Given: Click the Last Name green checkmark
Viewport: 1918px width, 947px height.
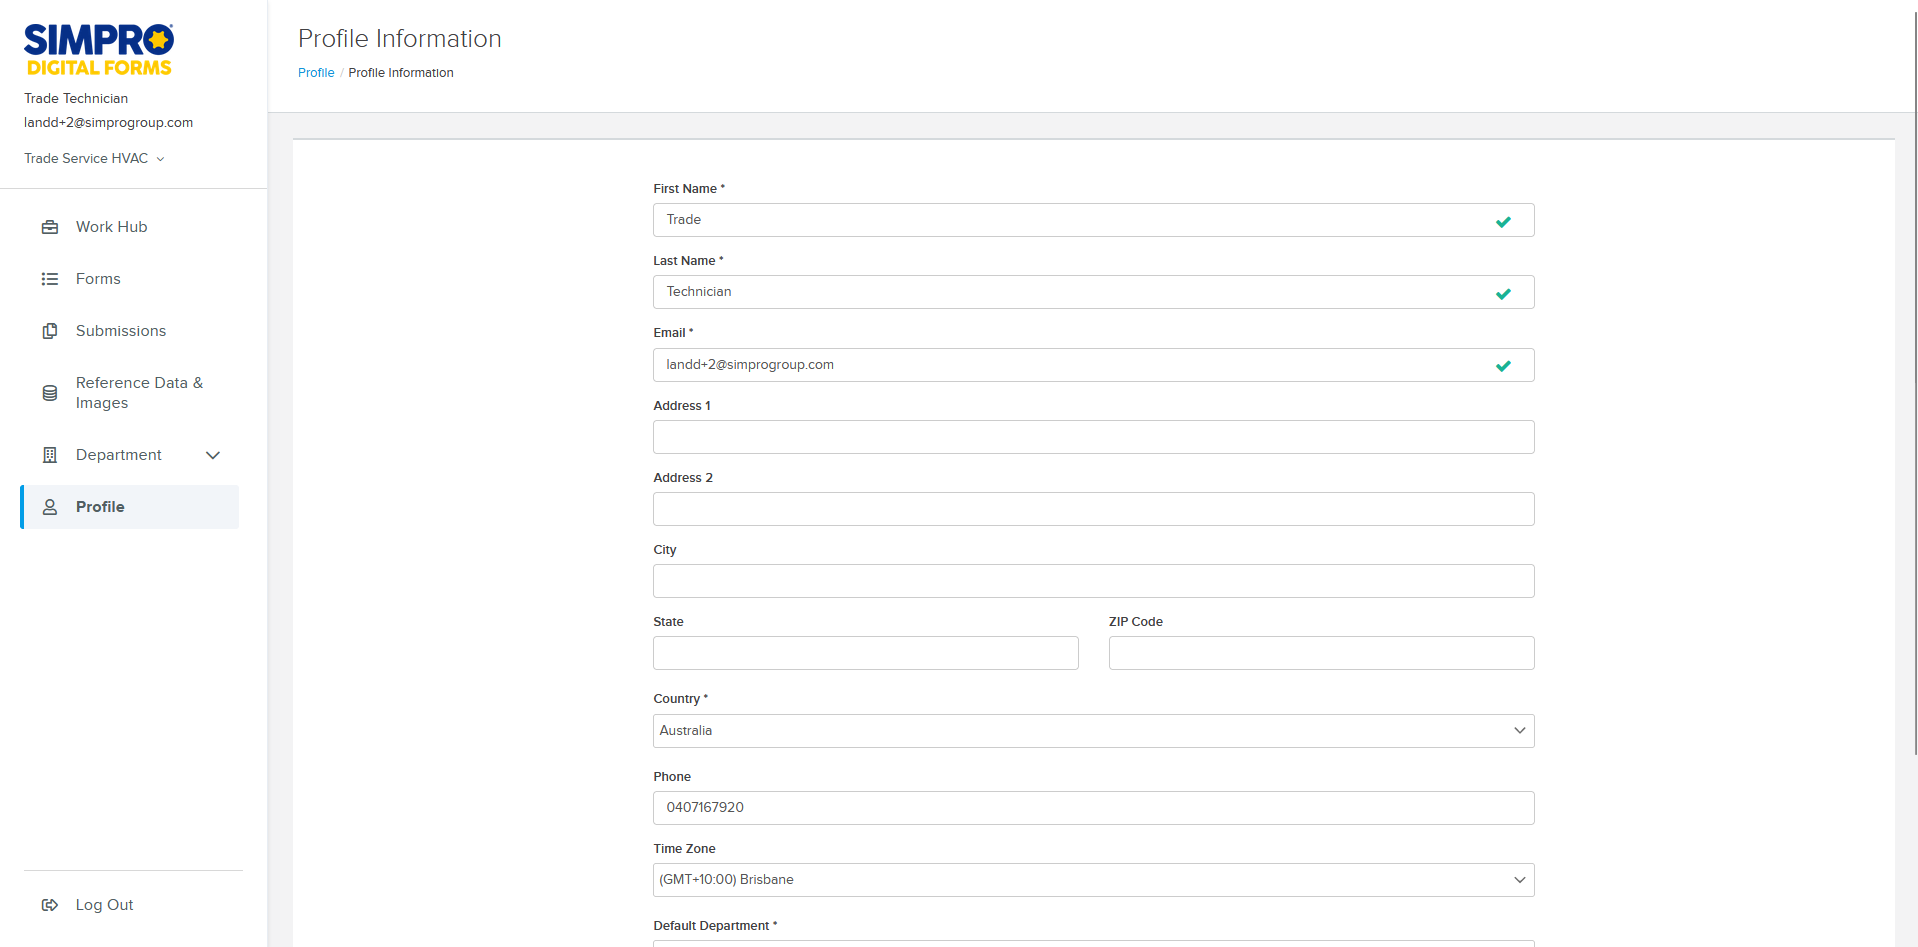Looking at the screenshot, I should point(1503,294).
